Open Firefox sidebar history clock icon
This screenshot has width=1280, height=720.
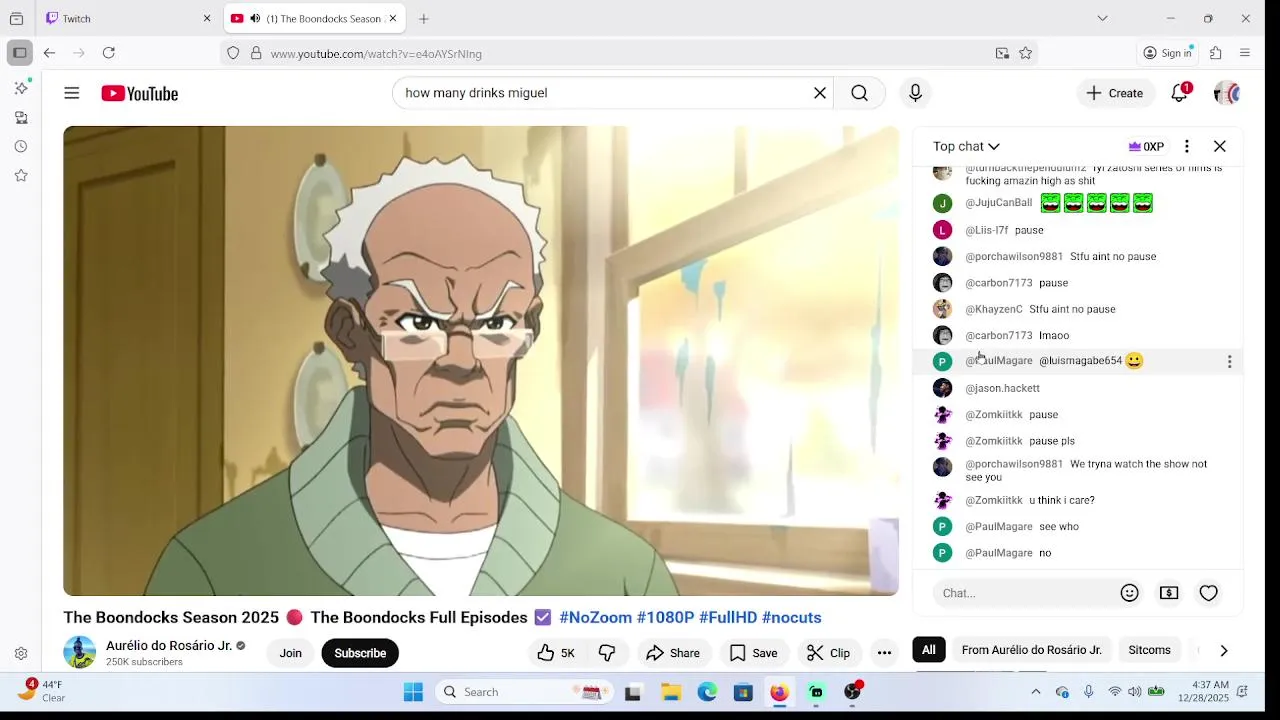click(x=21, y=146)
